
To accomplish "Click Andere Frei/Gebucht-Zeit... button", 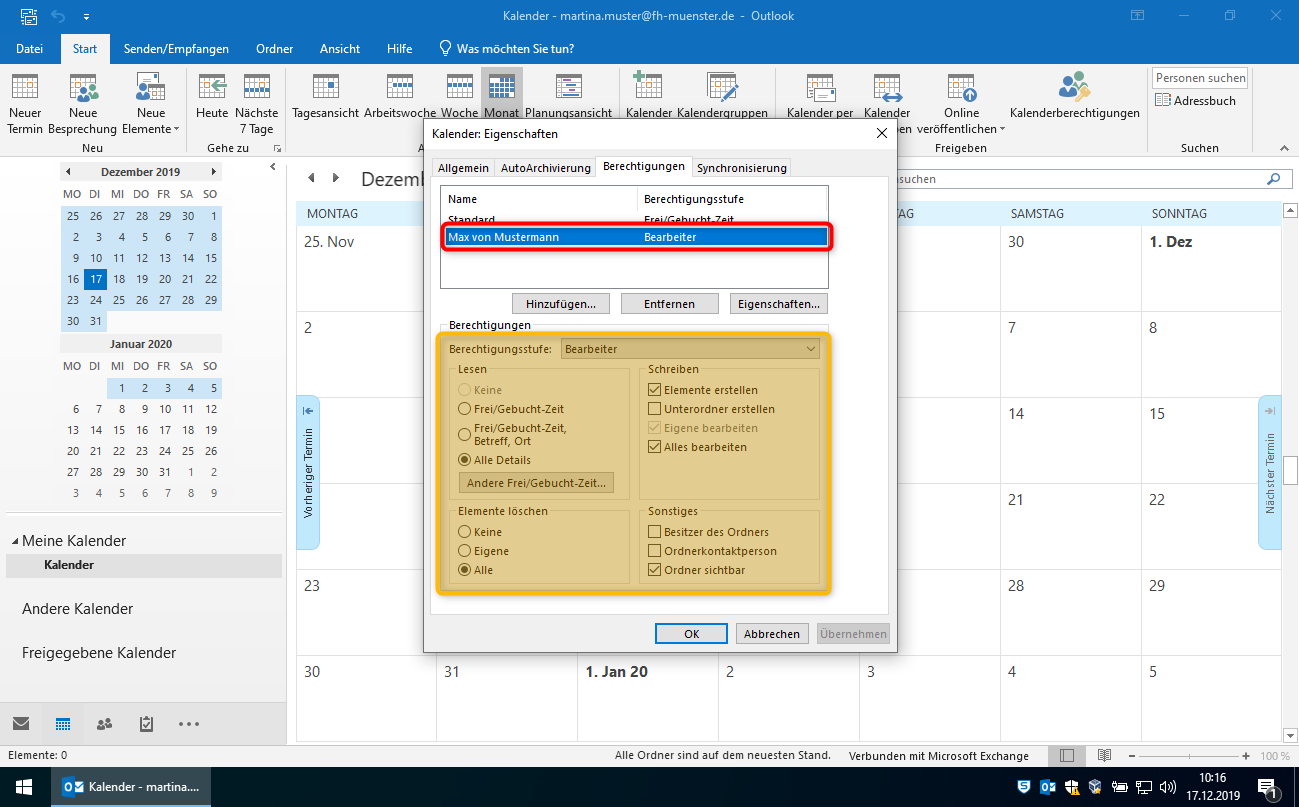I will pos(536,483).
